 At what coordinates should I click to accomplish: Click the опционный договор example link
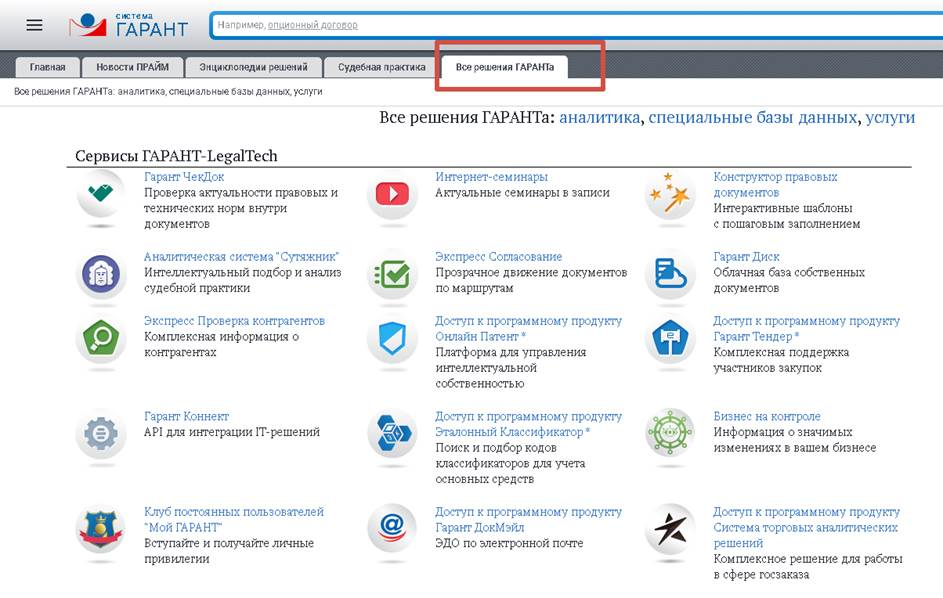click(312, 25)
